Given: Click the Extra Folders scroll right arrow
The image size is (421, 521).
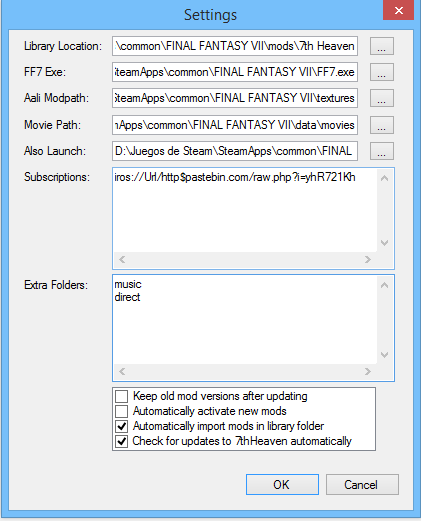Looking at the screenshot, I should (368, 371).
